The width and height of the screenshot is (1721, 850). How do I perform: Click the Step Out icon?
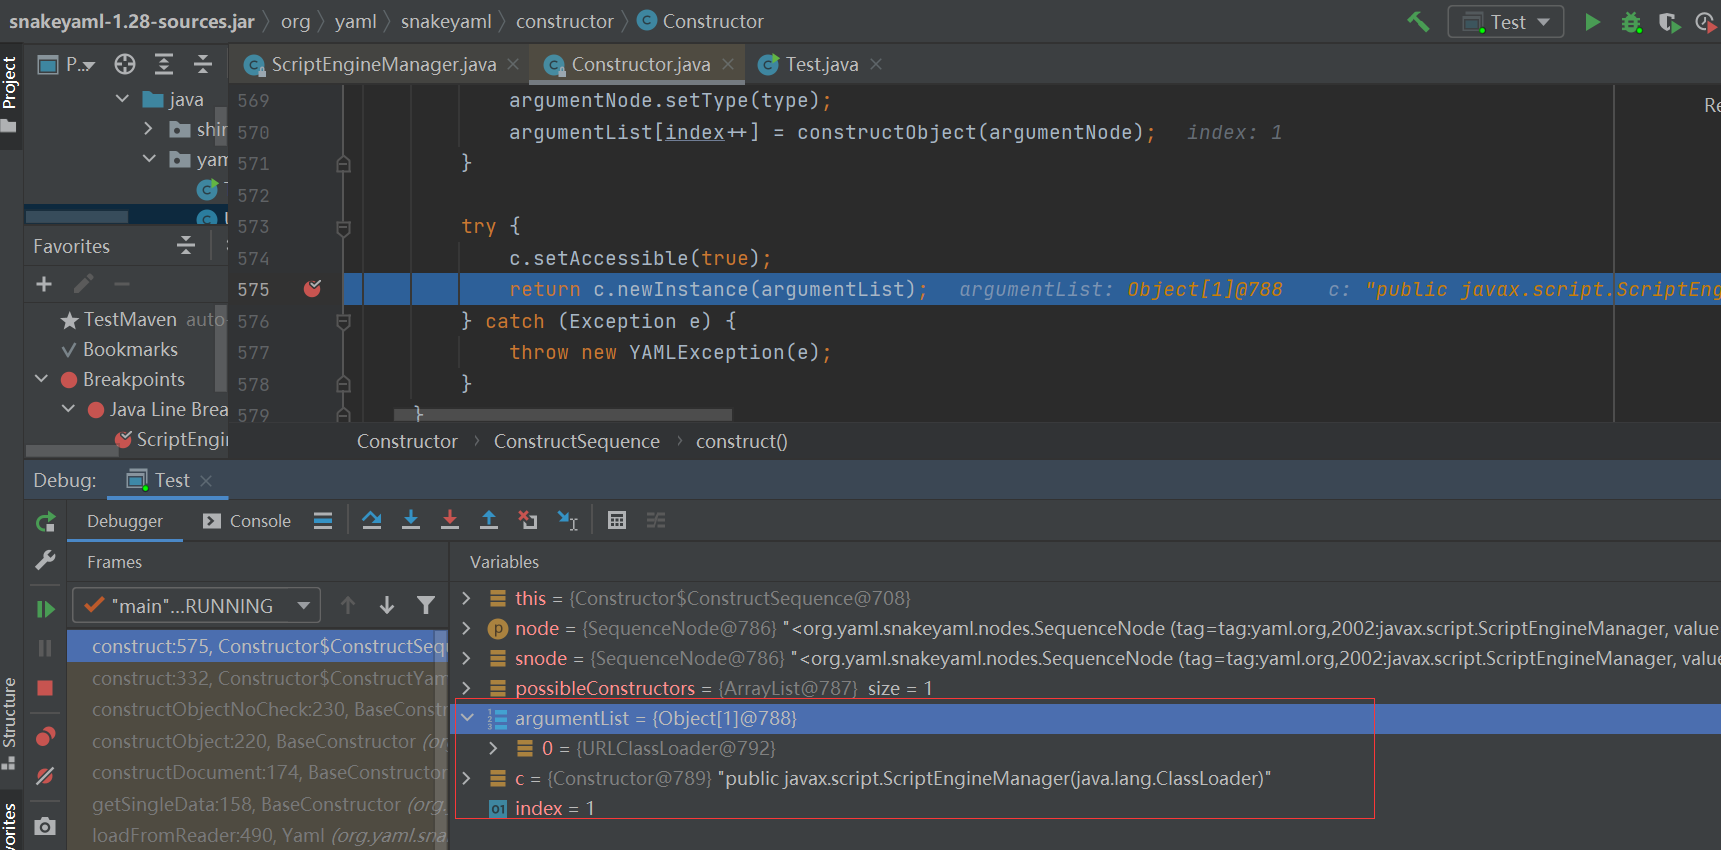coord(489,520)
